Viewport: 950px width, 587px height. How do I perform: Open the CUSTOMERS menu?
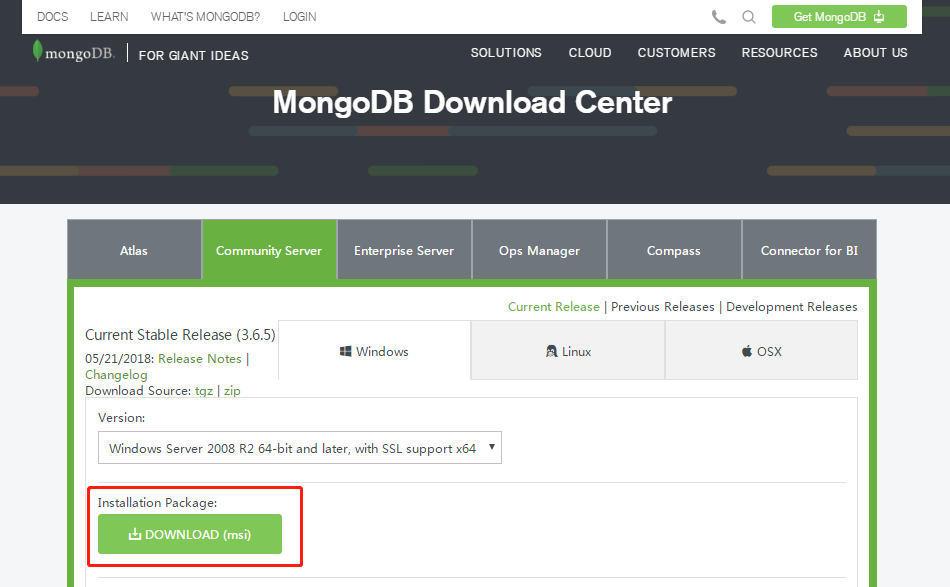point(676,53)
